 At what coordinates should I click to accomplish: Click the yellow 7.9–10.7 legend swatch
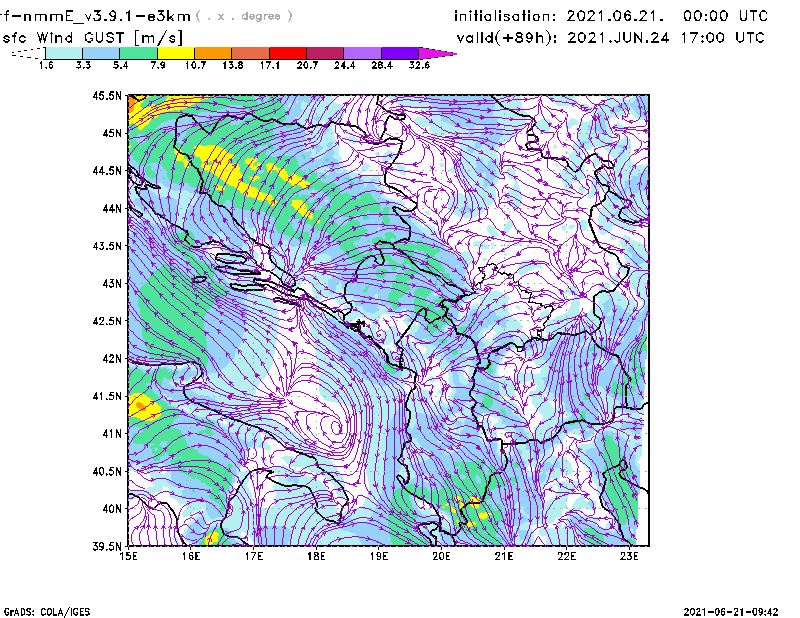point(176,53)
